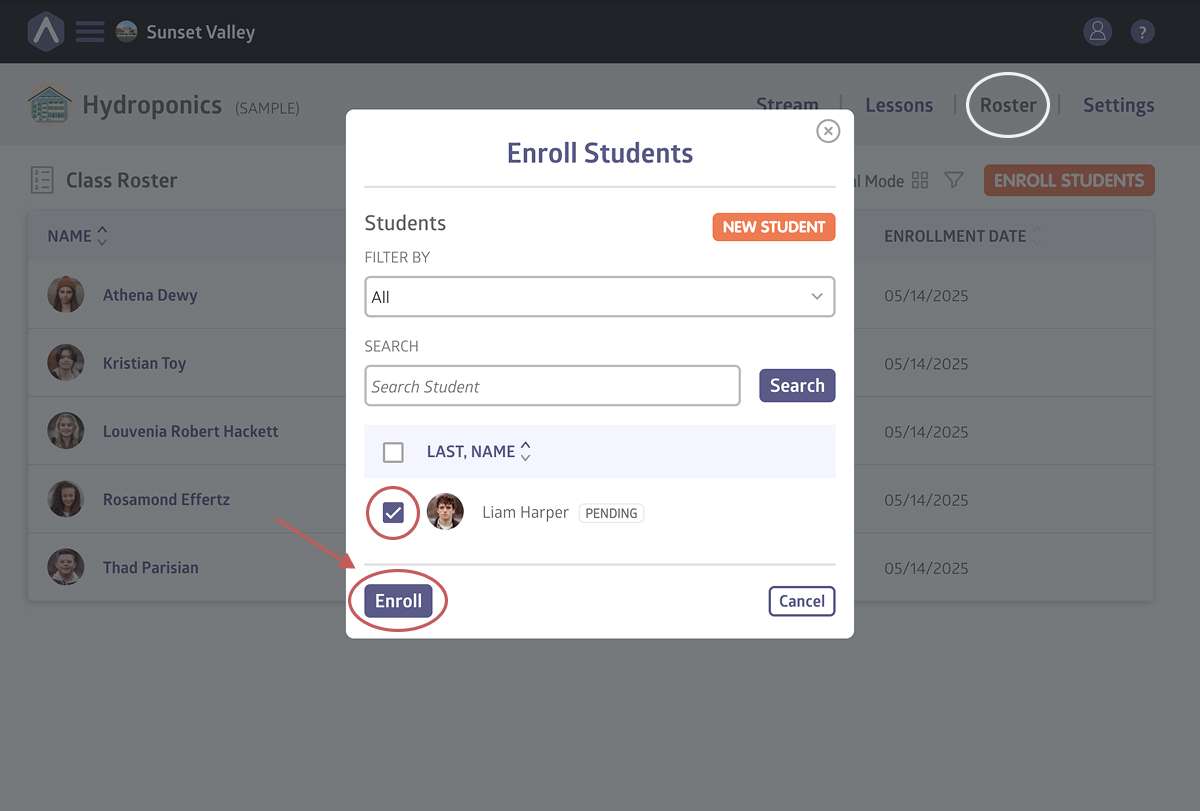Sort students by Last, Name column
Viewport: 1200px width, 811px height.
(x=525, y=452)
